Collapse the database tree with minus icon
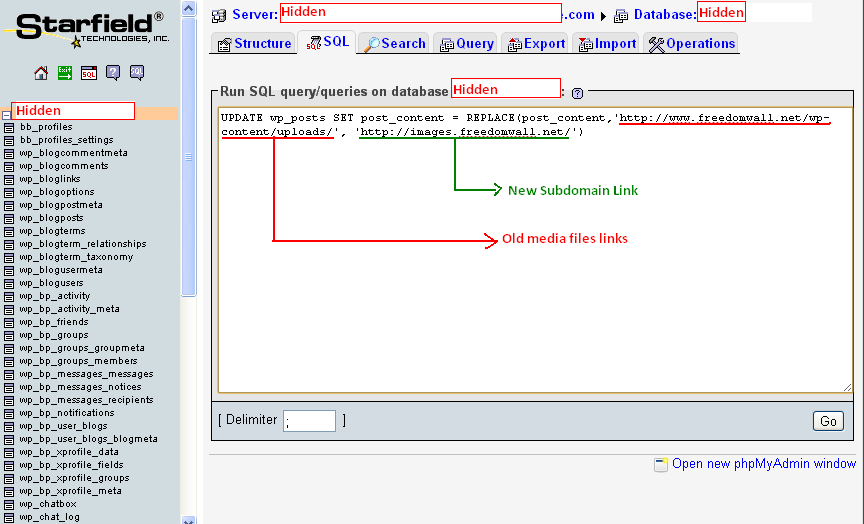The height and width of the screenshot is (524, 864). (6, 113)
